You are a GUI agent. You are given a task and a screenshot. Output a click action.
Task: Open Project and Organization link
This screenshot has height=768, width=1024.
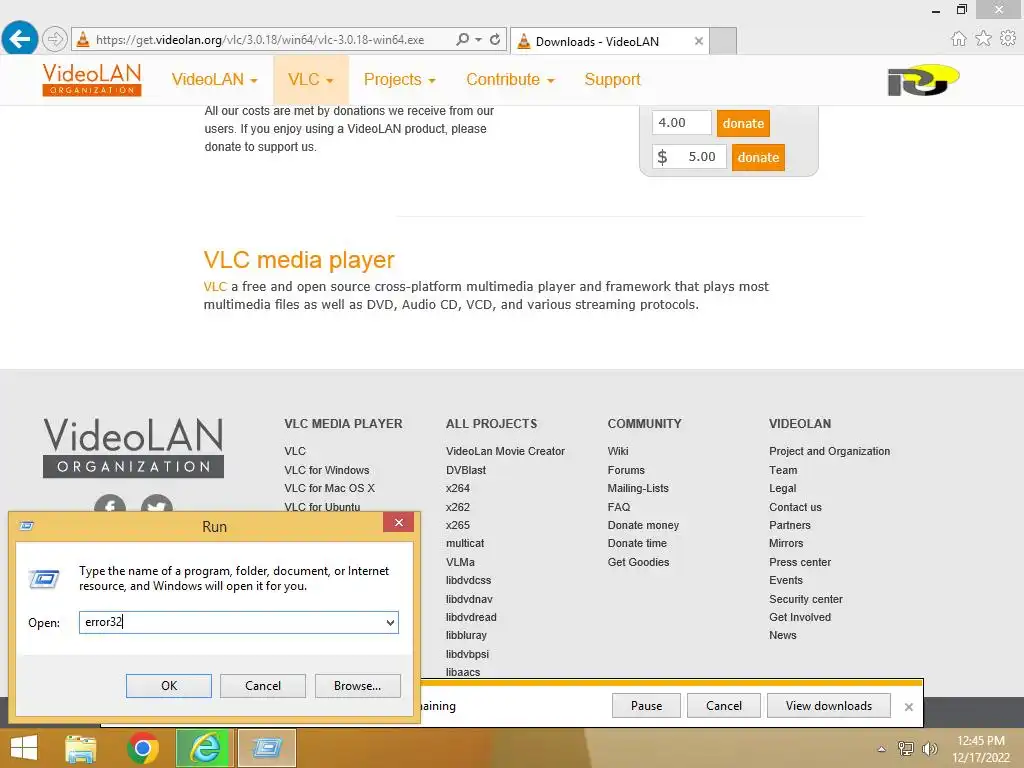[x=829, y=451]
